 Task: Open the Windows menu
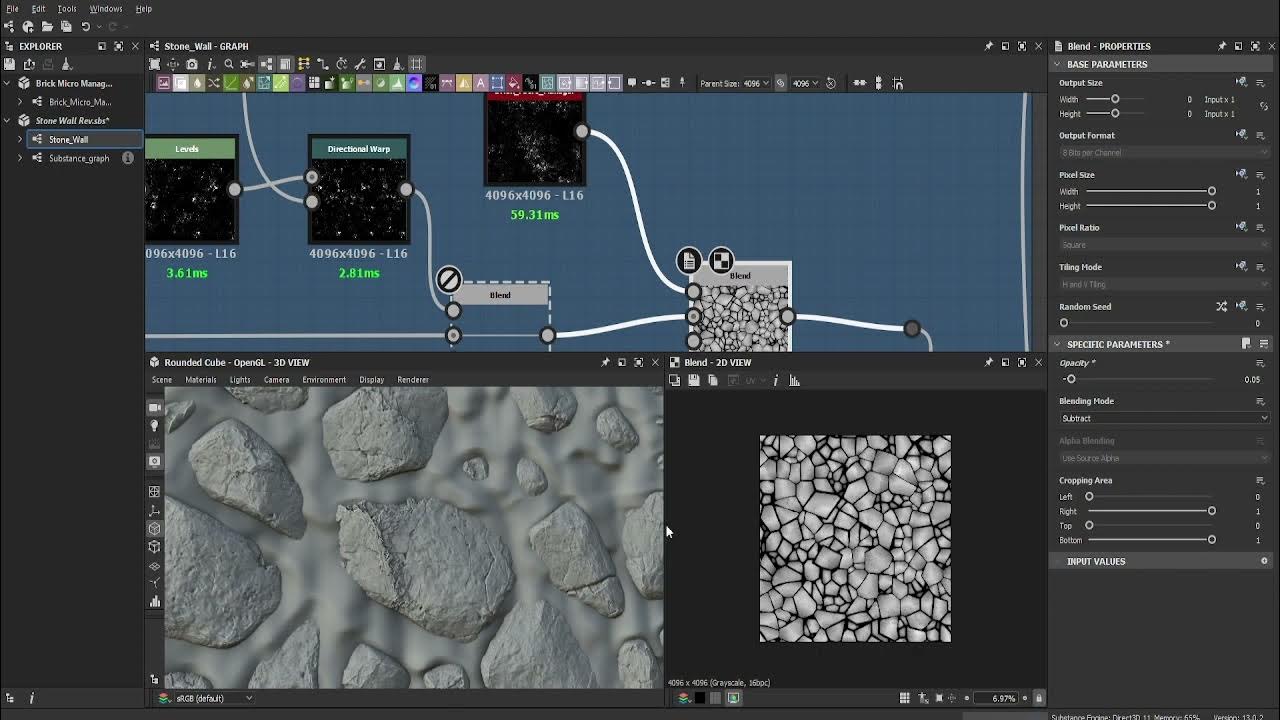coord(106,9)
